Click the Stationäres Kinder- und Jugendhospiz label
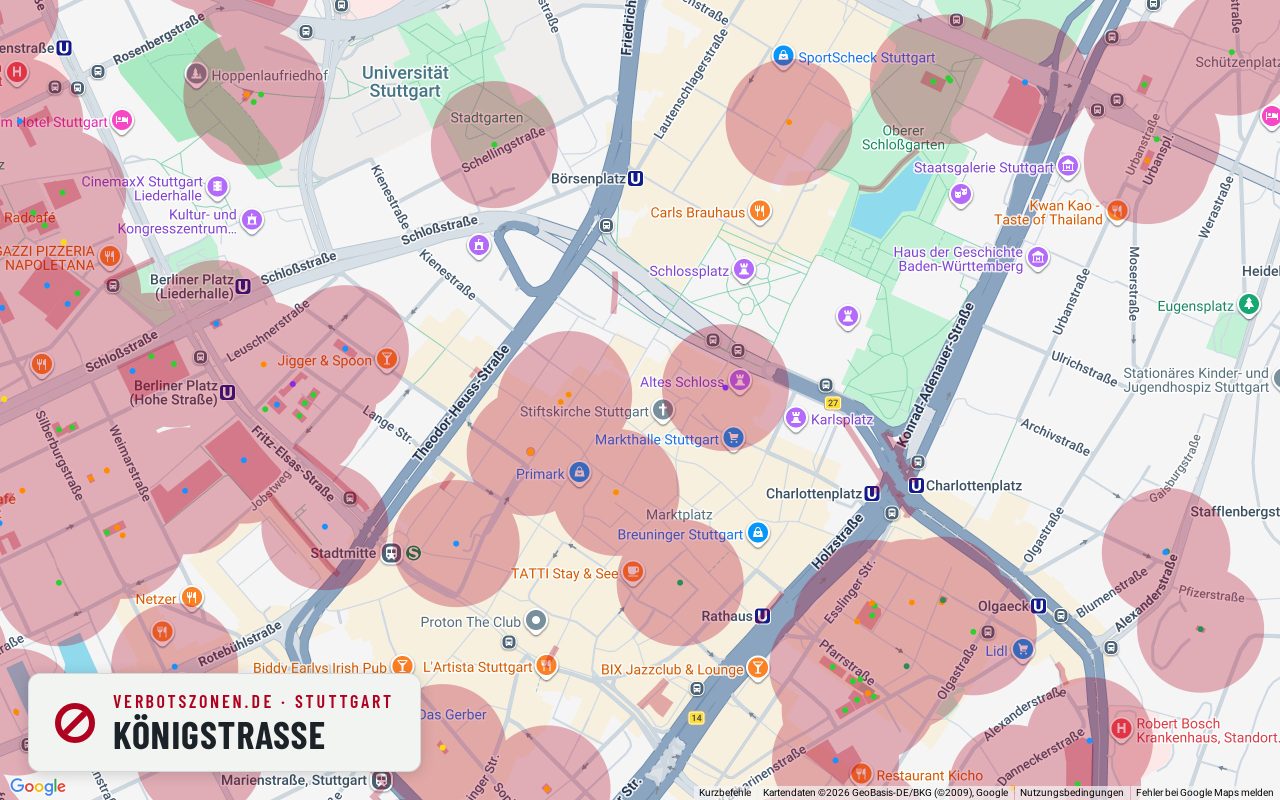This screenshot has width=1280, height=800. click(x=1196, y=380)
